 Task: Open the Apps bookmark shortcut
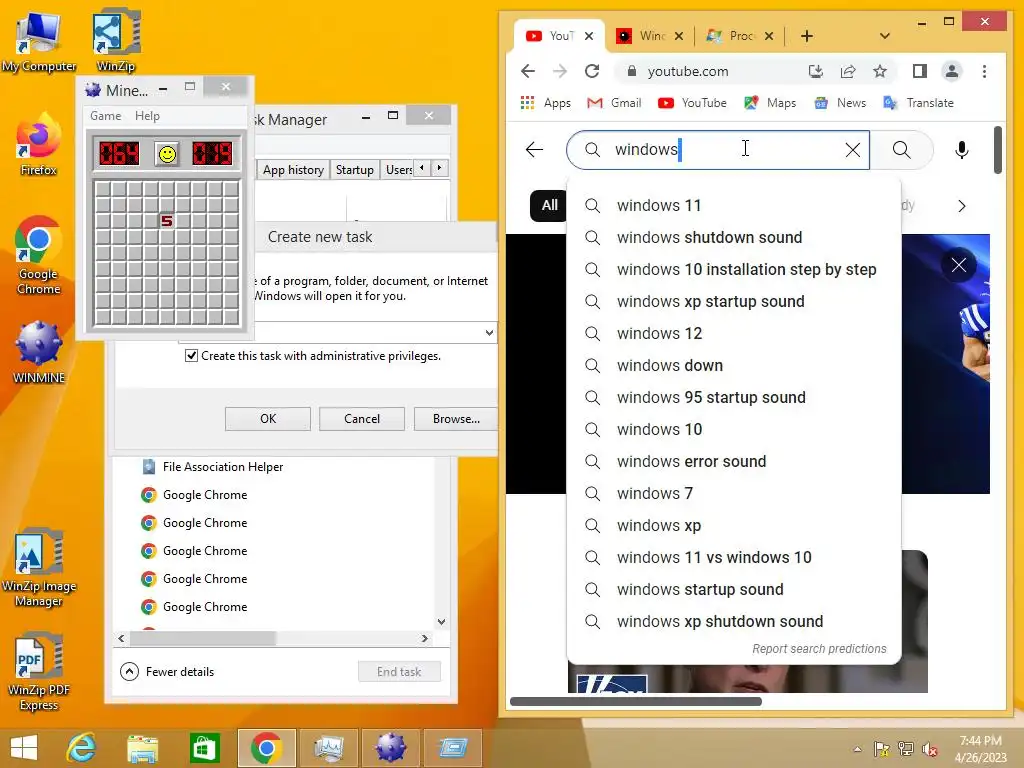click(x=545, y=103)
